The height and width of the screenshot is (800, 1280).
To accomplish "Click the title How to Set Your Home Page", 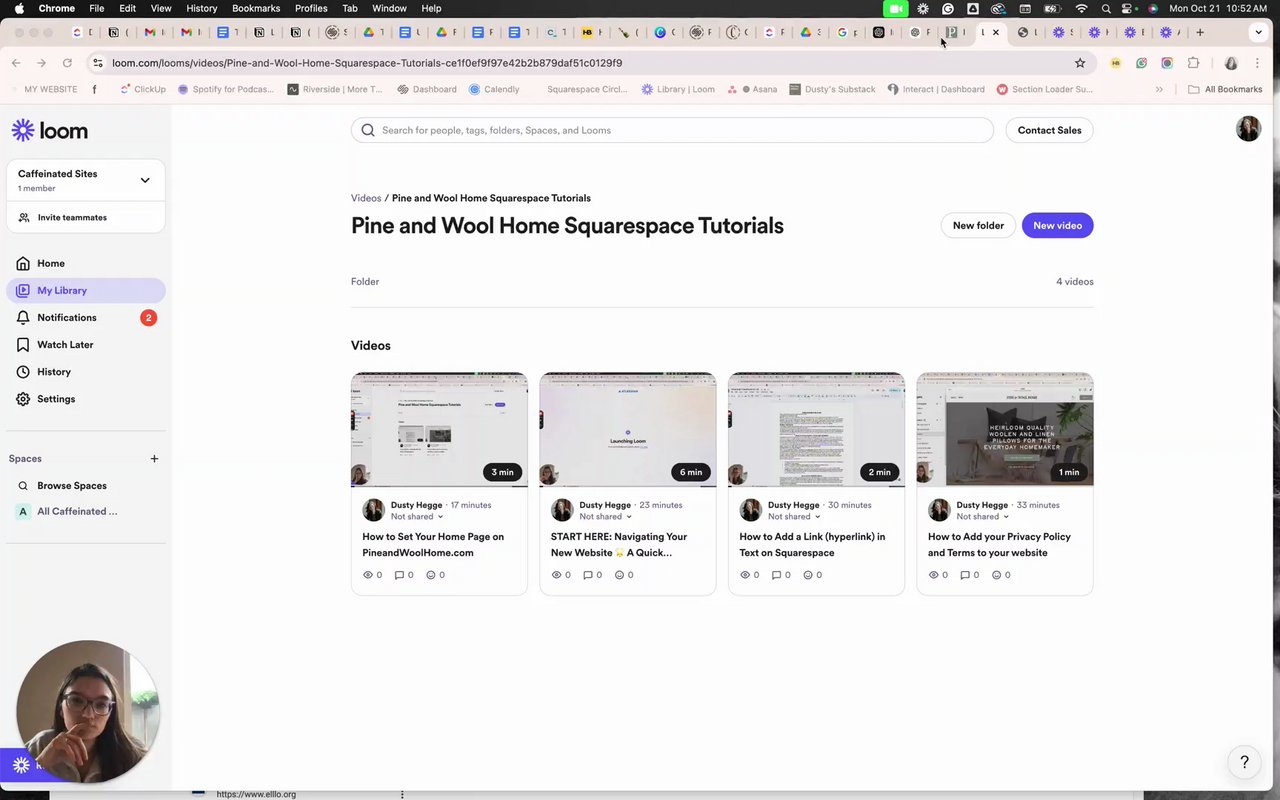I will click(433, 544).
